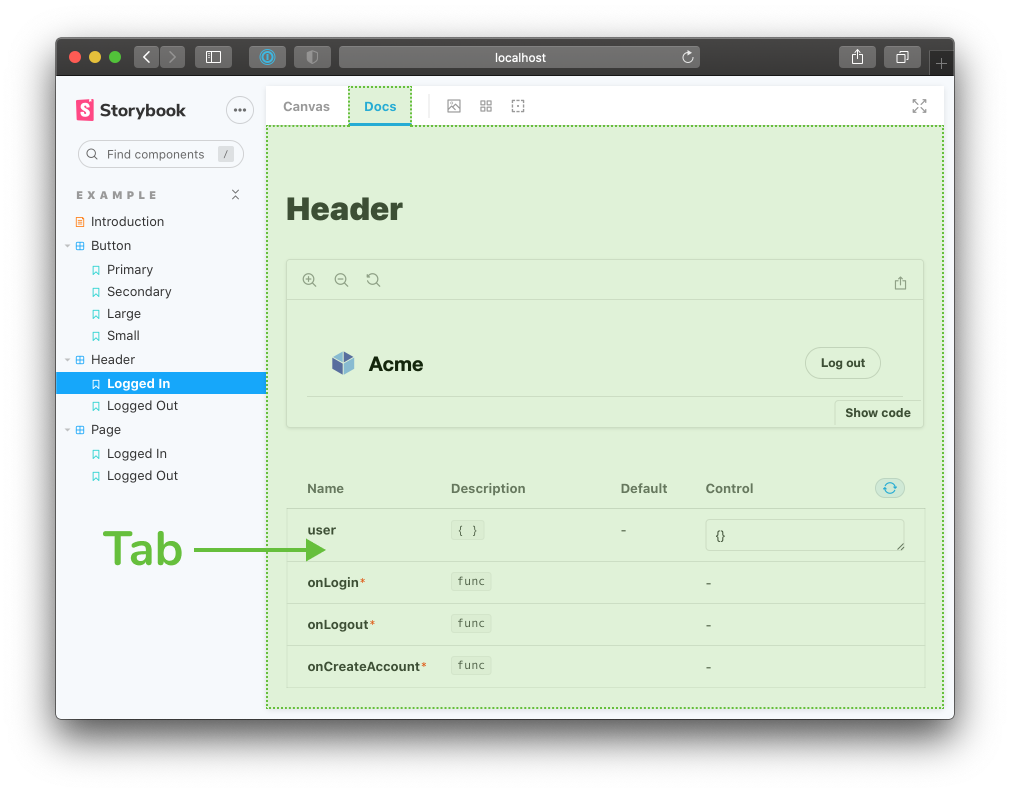This screenshot has height=793, width=1010.
Task: Toggle the outline dashed-square icon
Action: coord(518,106)
